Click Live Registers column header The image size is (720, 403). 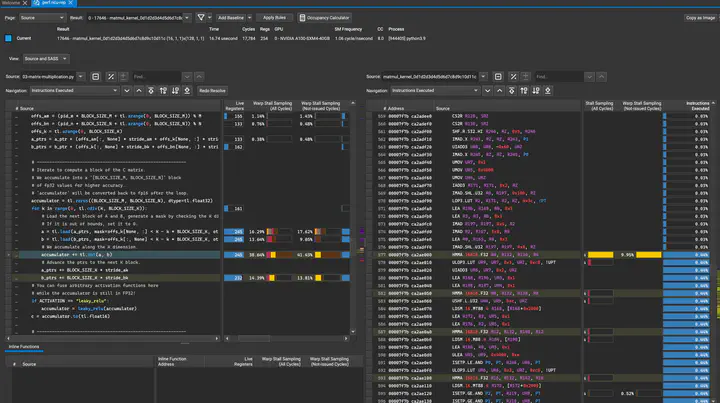click(x=234, y=106)
